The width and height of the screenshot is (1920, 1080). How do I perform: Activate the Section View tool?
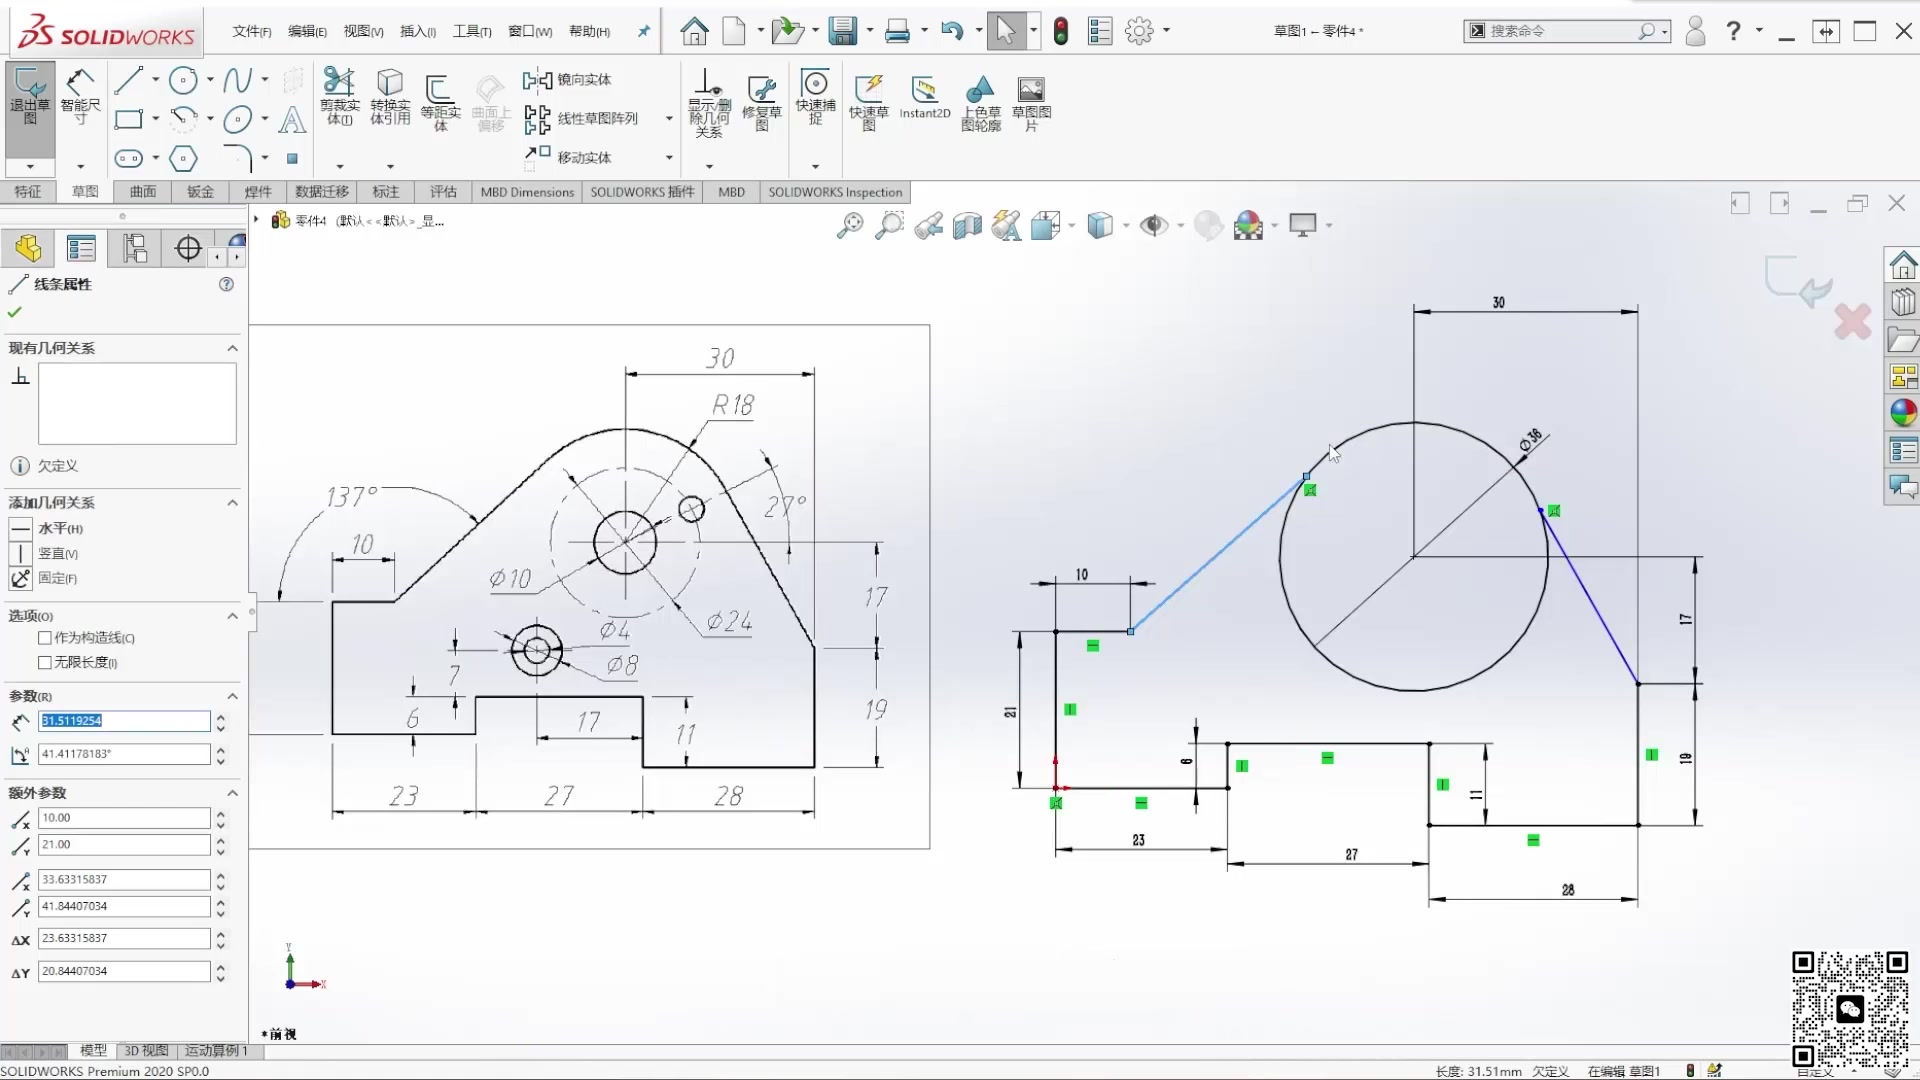[968, 226]
